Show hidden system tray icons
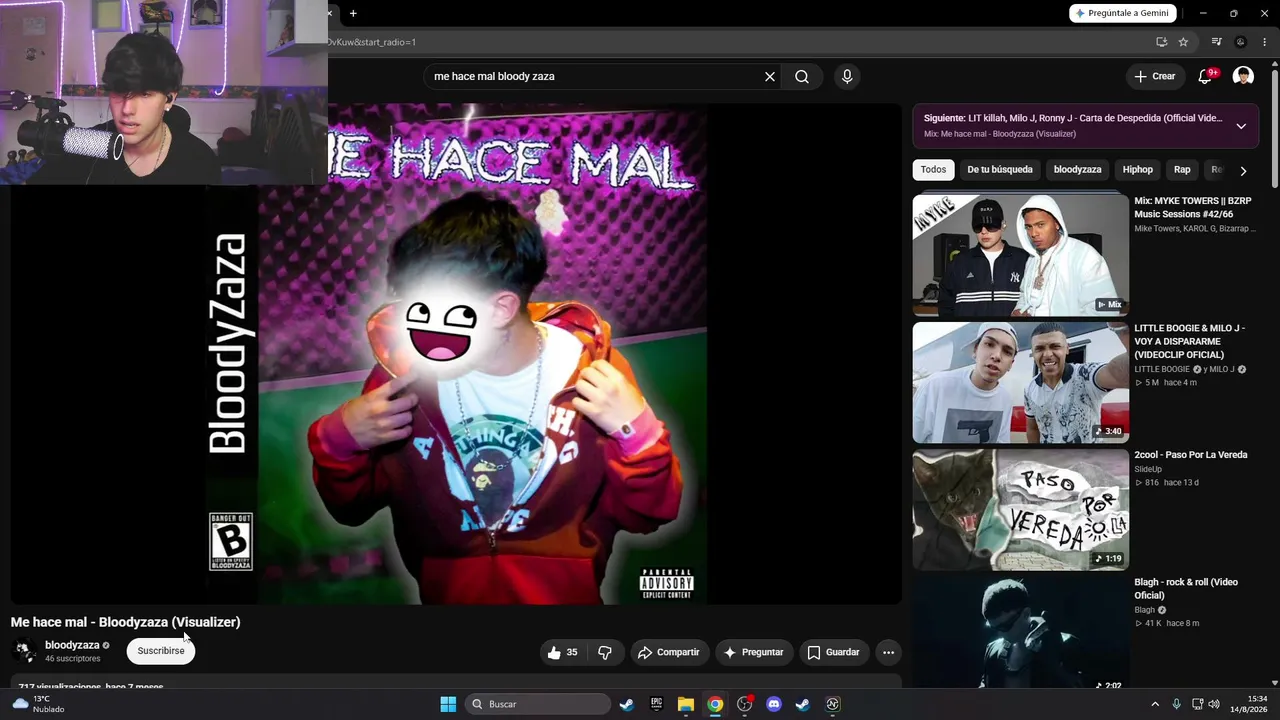 pyautogui.click(x=1155, y=704)
